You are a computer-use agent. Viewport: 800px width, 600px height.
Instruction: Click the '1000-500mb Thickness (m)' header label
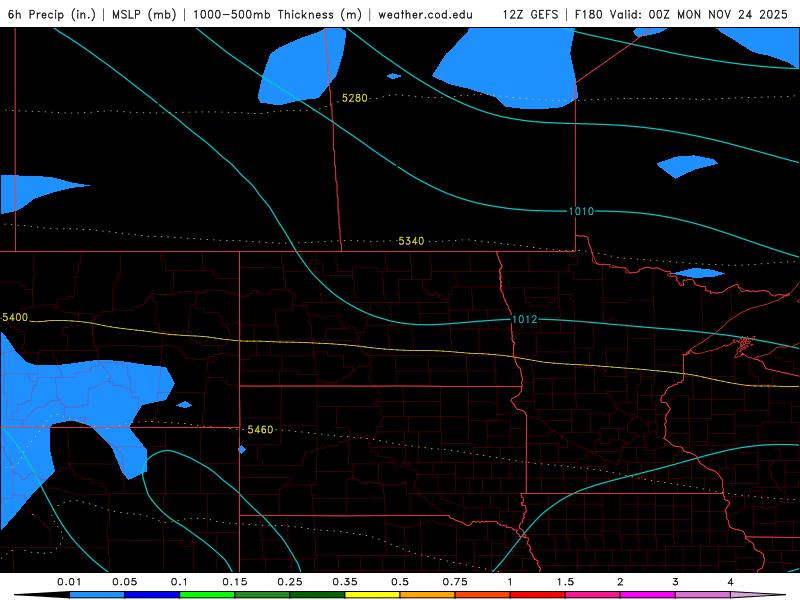tap(277, 14)
